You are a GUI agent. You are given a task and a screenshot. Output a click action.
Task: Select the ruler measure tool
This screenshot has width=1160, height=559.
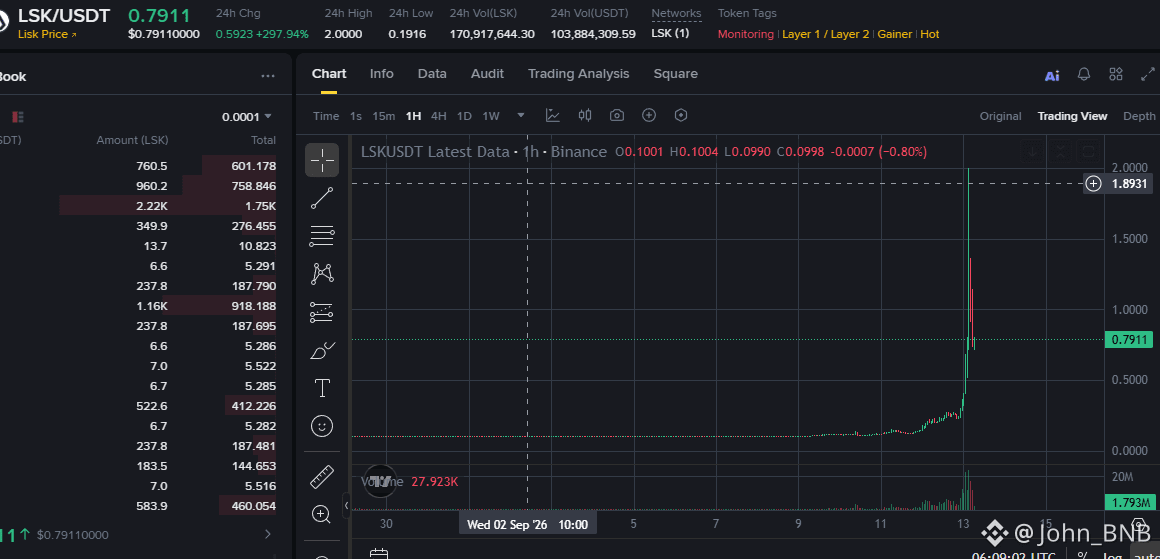click(322, 477)
